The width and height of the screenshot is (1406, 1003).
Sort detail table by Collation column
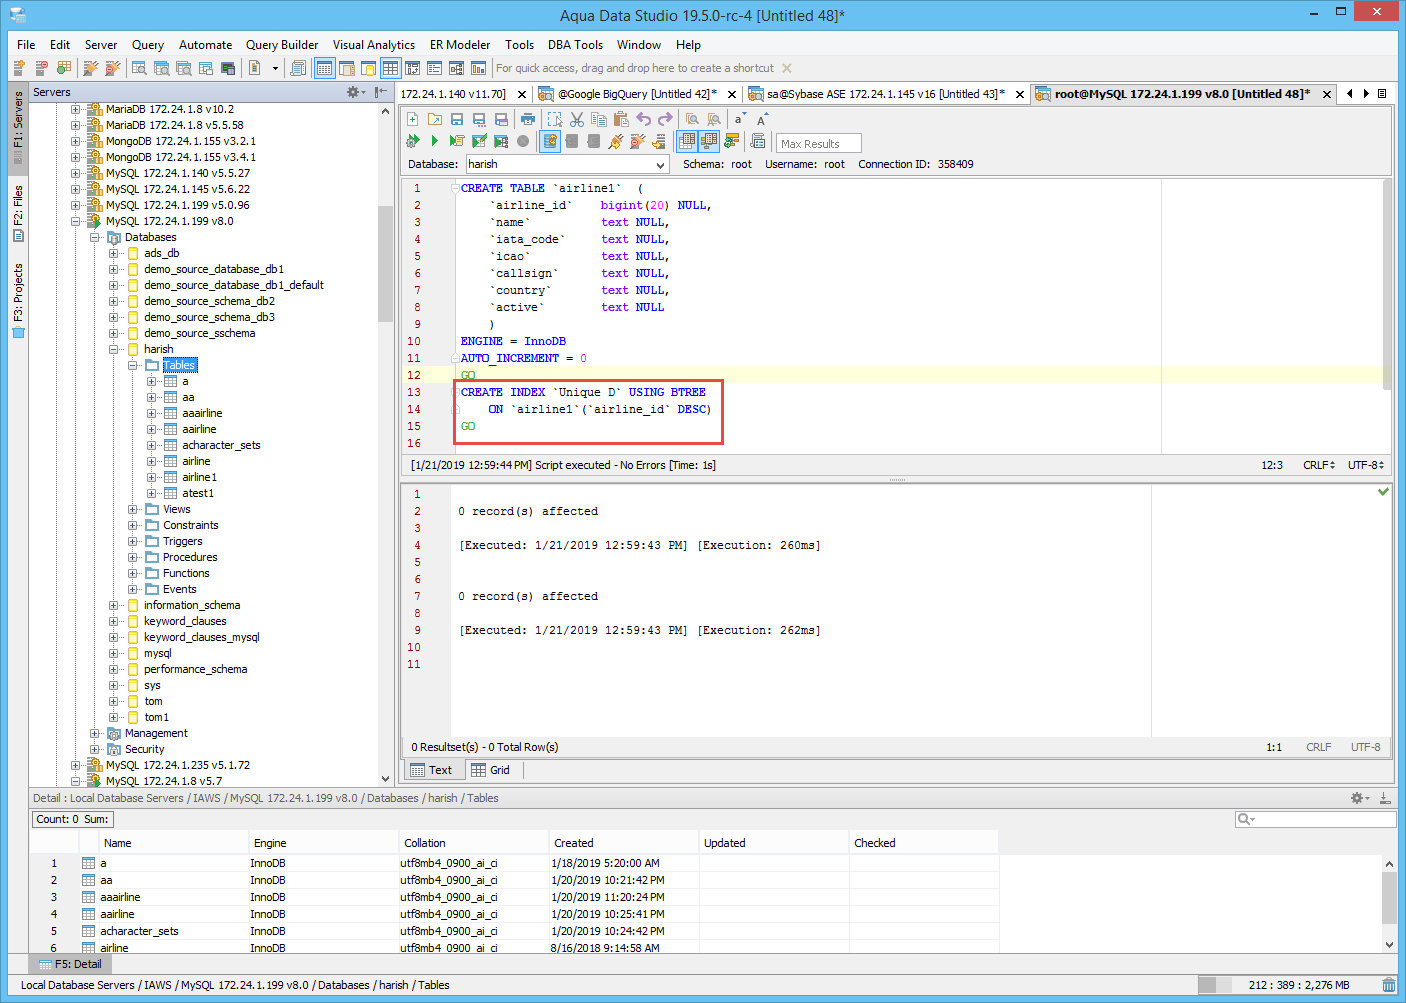[x=472, y=843]
